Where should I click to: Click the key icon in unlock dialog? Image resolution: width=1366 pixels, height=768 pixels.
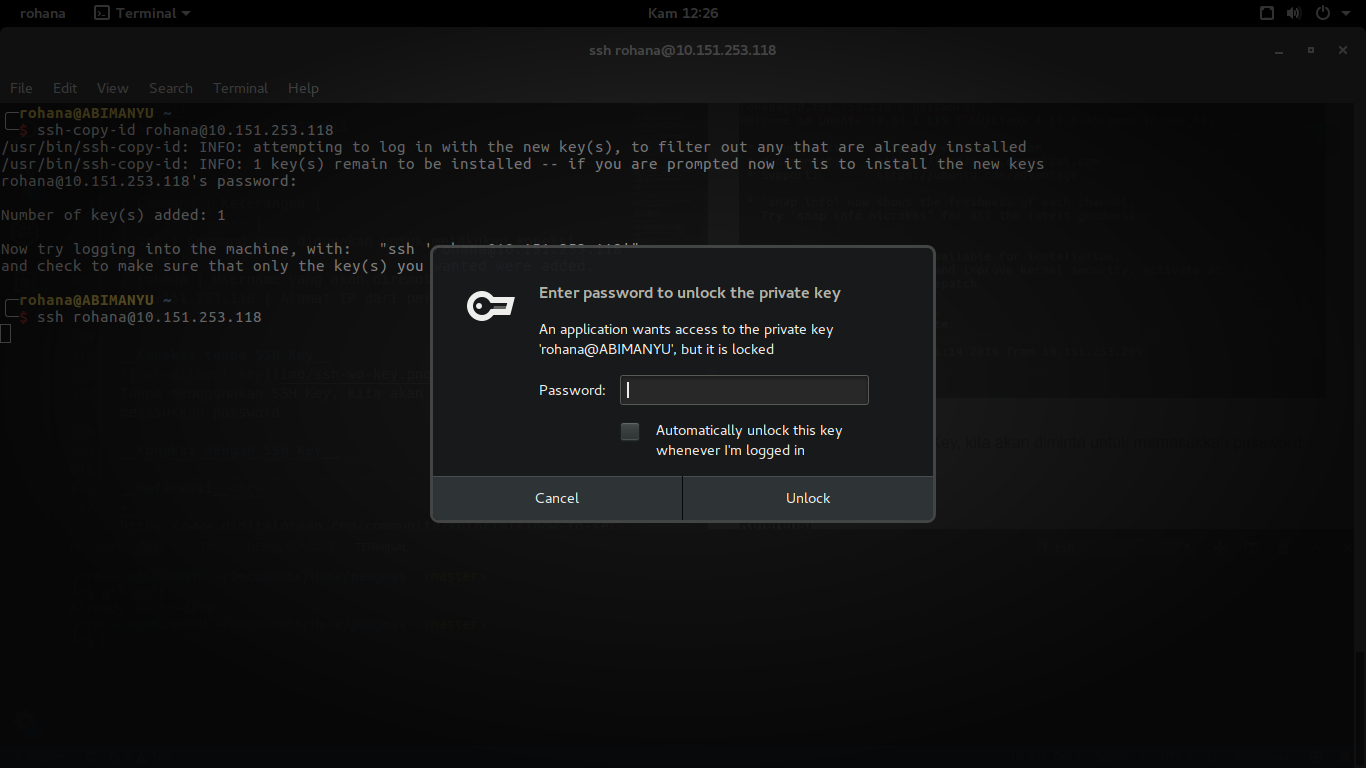(x=490, y=306)
